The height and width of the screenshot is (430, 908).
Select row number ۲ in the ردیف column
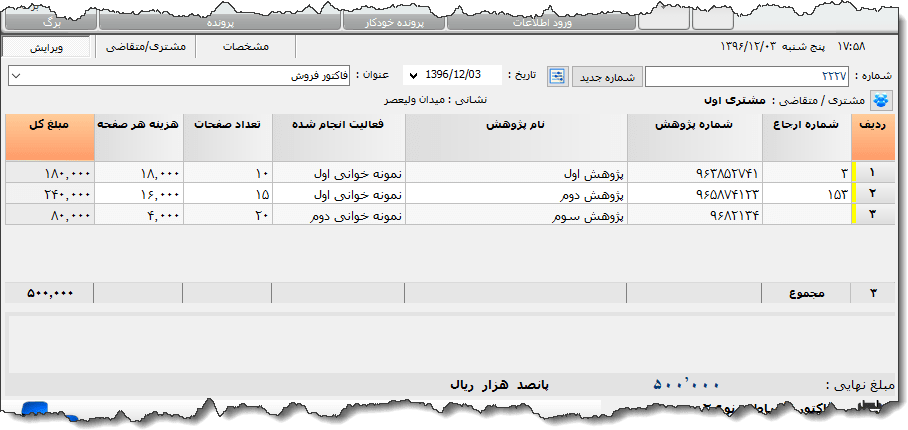pyautogui.click(x=873, y=193)
